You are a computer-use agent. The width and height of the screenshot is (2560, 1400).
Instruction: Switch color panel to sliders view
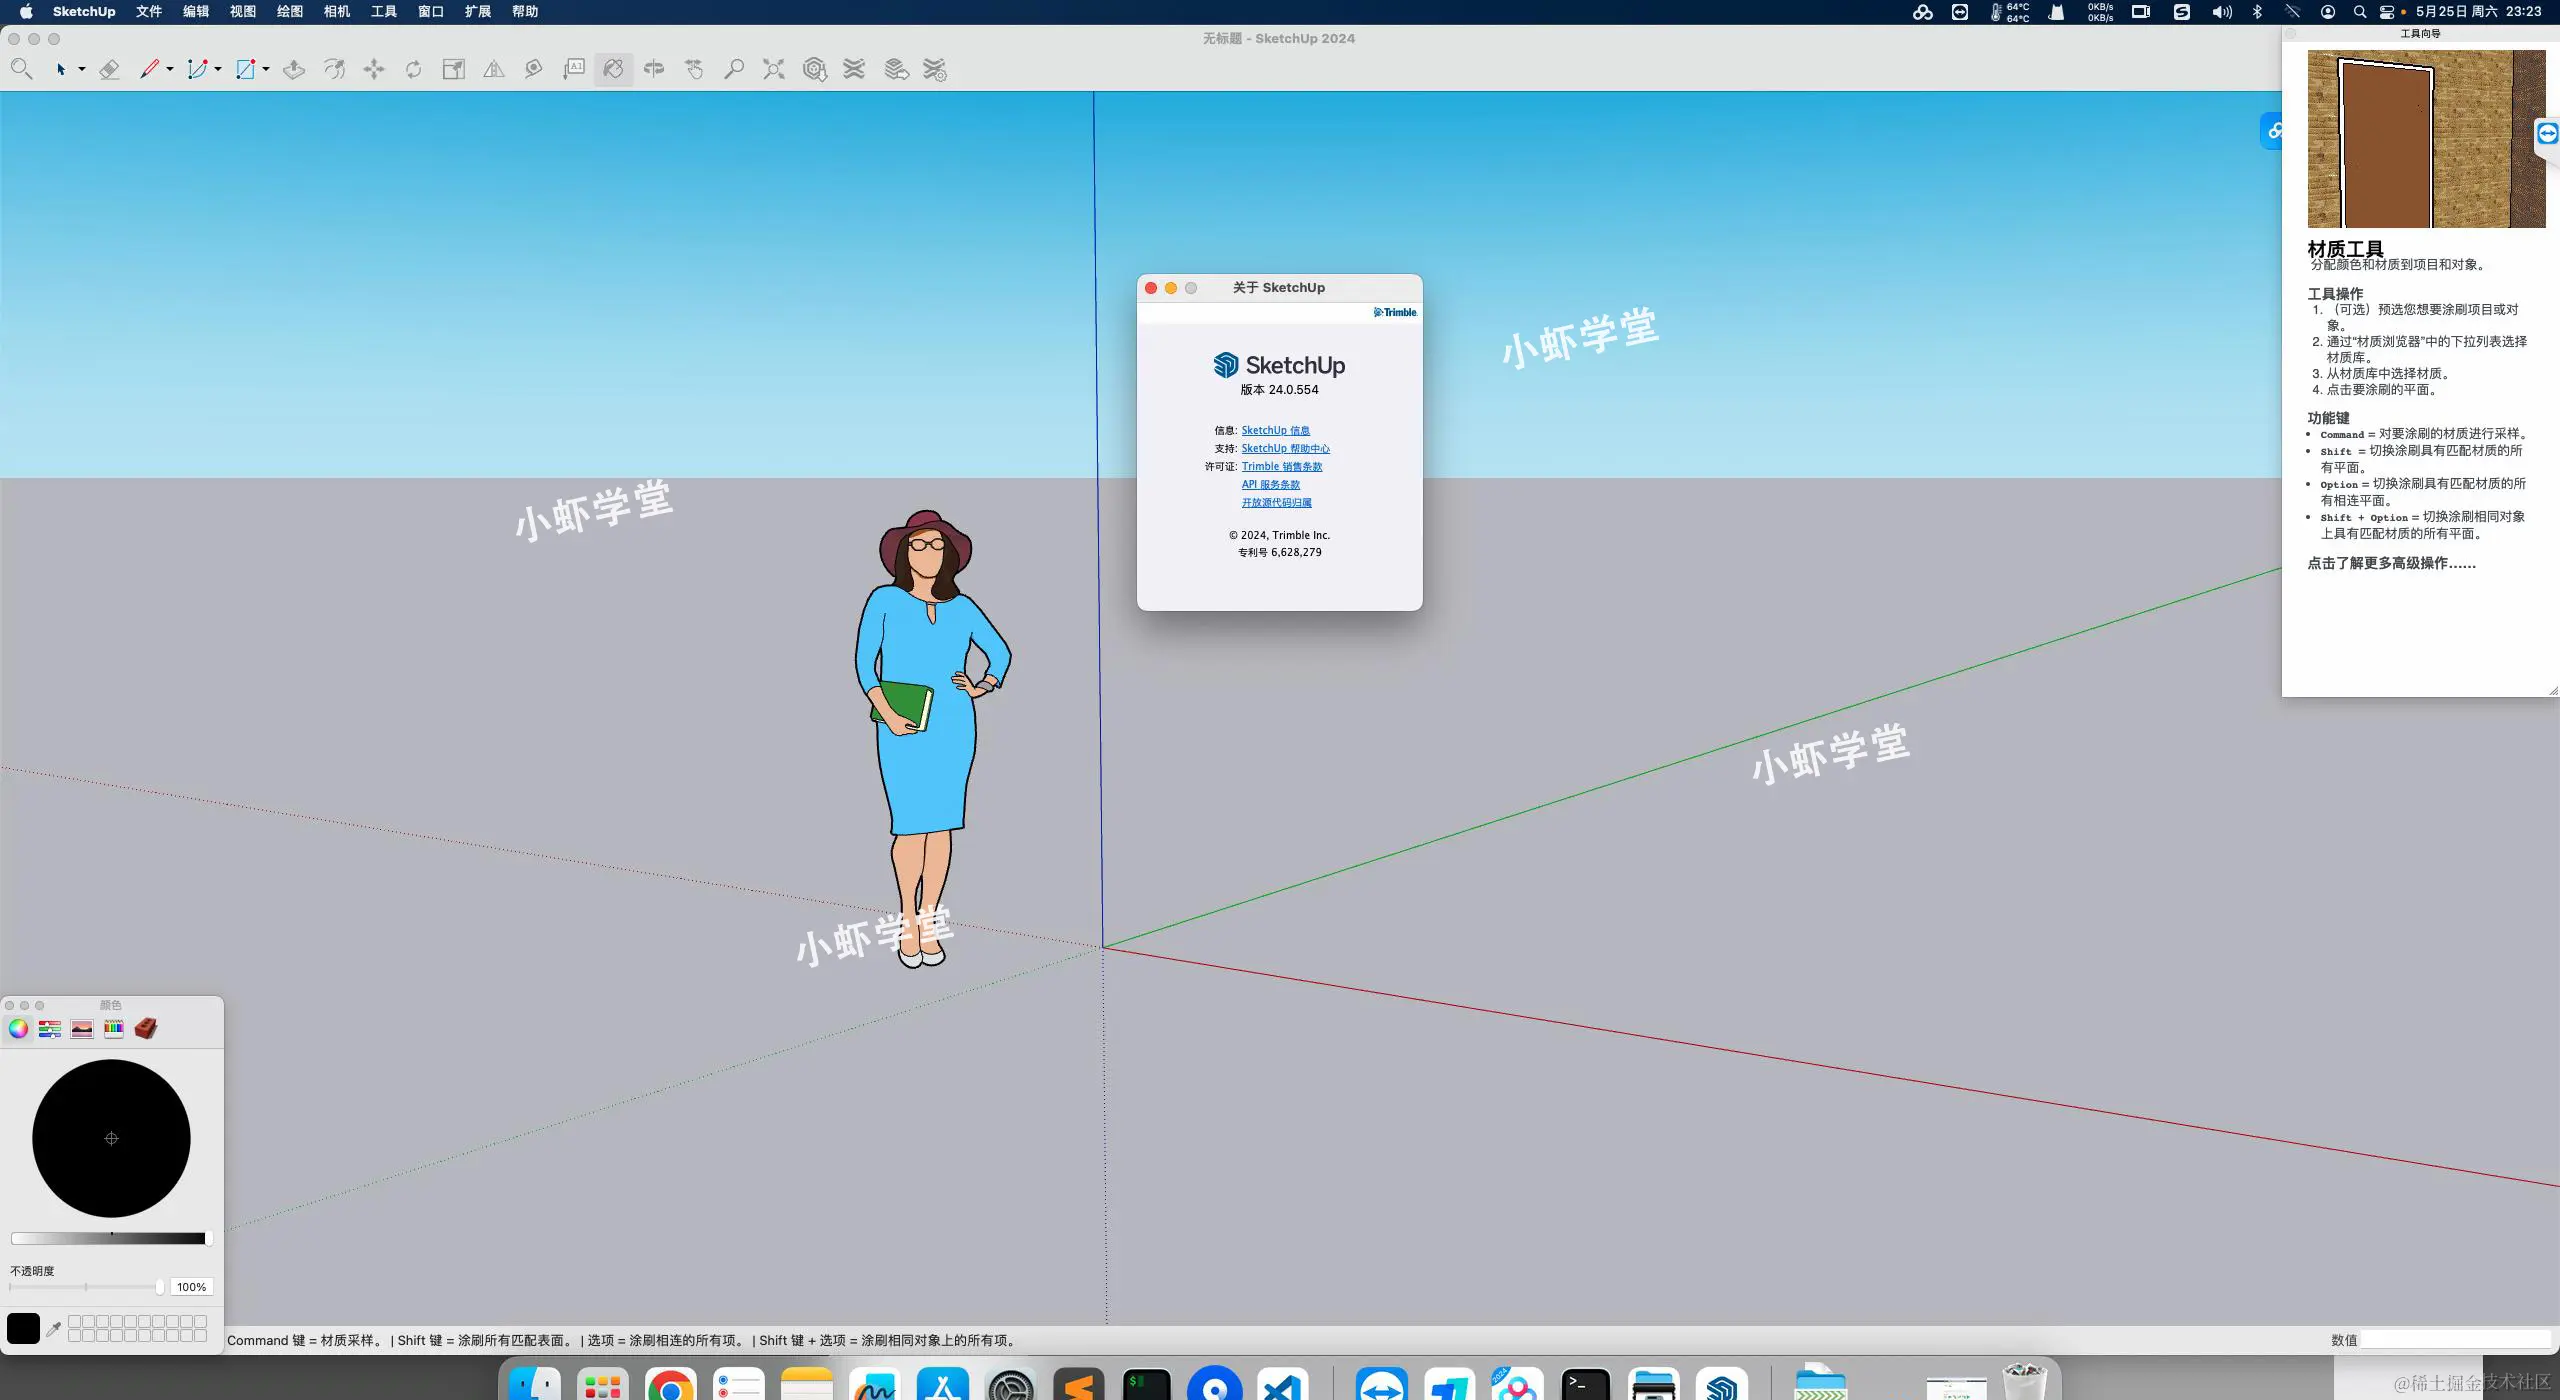click(x=50, y=1028)
